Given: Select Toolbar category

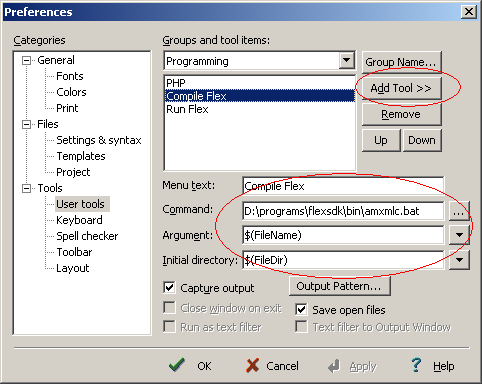Looking at the screenshot, I should (x=74, y=252).
